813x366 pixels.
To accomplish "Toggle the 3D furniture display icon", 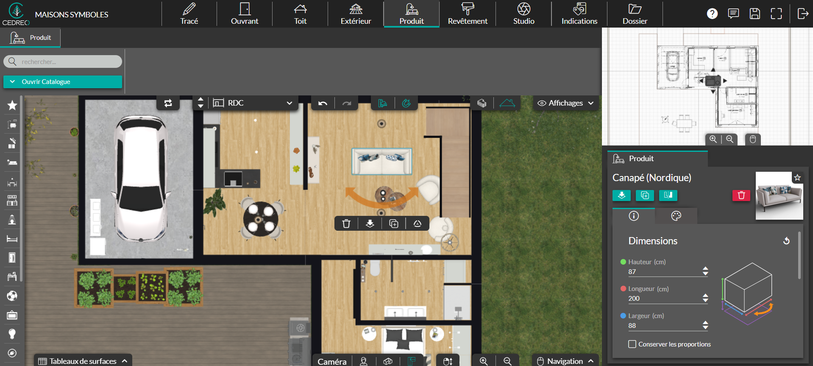I will [x=482, y=103].
